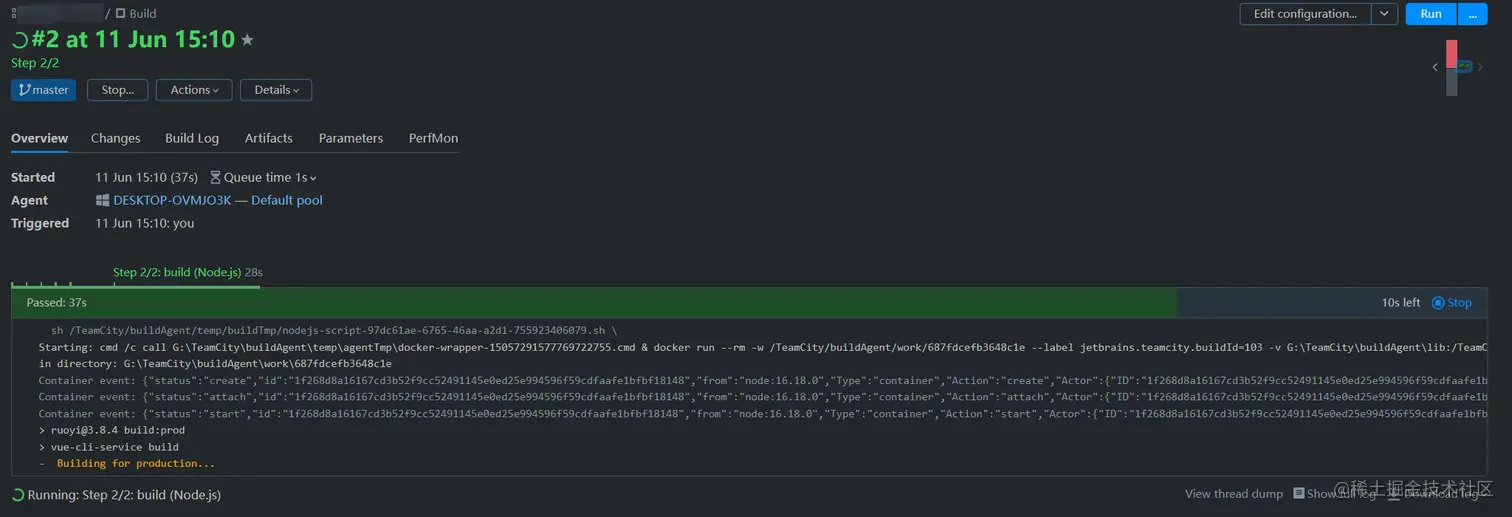This screenshot has width=1512, height=517.
Task: Click 'Step 2/2' subtitle under build title
Action: 35,63
